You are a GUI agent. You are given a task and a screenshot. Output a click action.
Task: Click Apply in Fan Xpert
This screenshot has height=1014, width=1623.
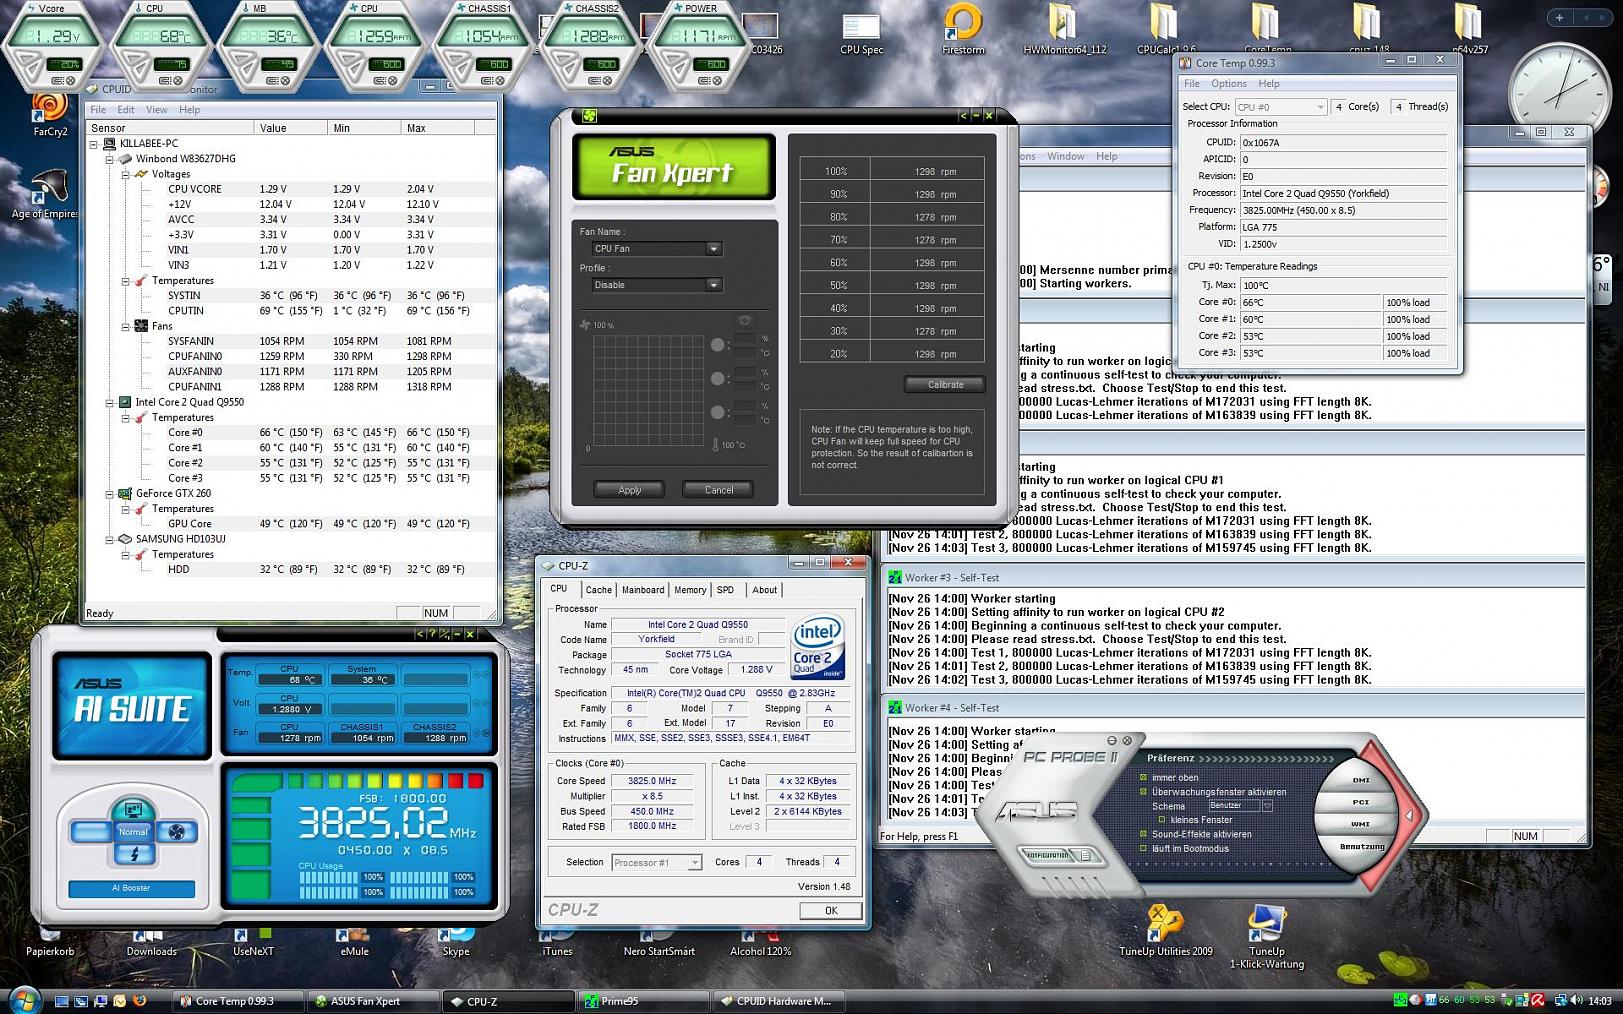click(x=629, y=490)
